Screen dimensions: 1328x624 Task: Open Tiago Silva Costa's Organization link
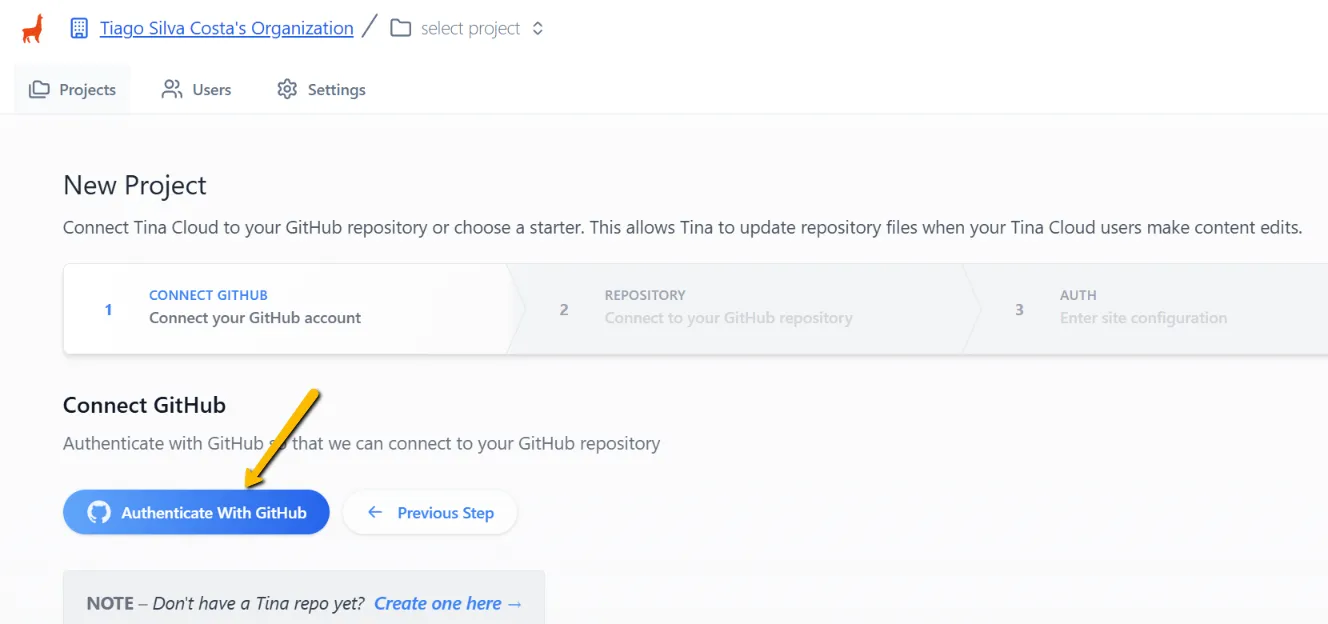[226, 28]
